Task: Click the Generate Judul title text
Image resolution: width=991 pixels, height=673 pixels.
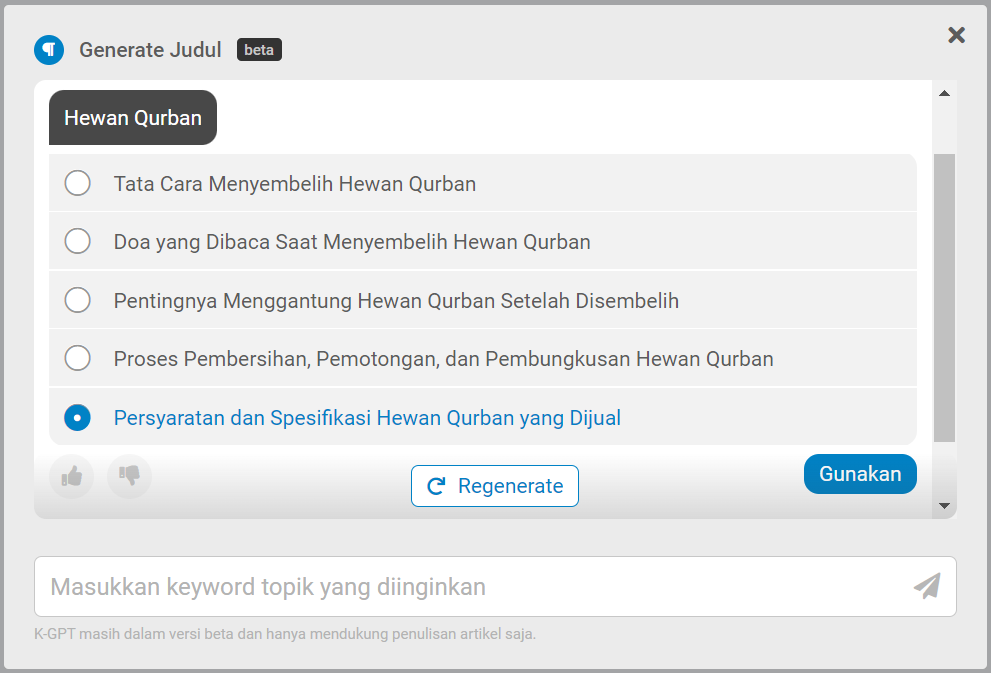Action: click(150, 50)
